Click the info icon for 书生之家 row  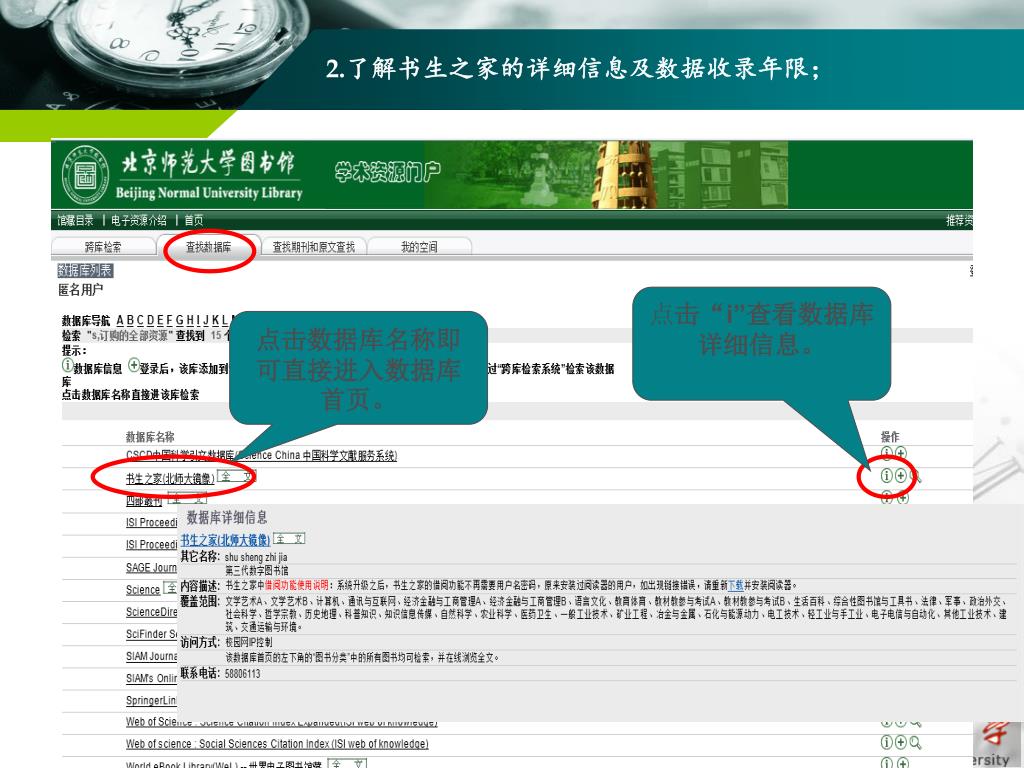coord(886,475)
